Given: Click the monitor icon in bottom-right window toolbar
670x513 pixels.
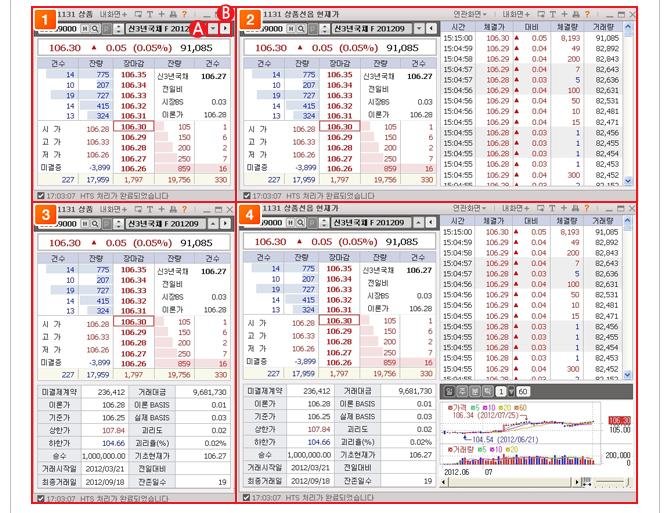Looking at the screenshot, I should pos(541,208).
